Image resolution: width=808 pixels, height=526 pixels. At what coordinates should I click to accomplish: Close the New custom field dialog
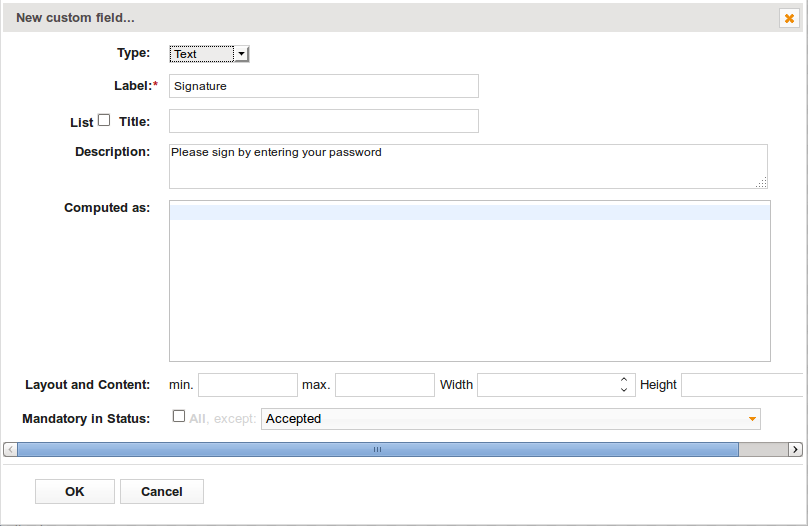pos(789,19)
